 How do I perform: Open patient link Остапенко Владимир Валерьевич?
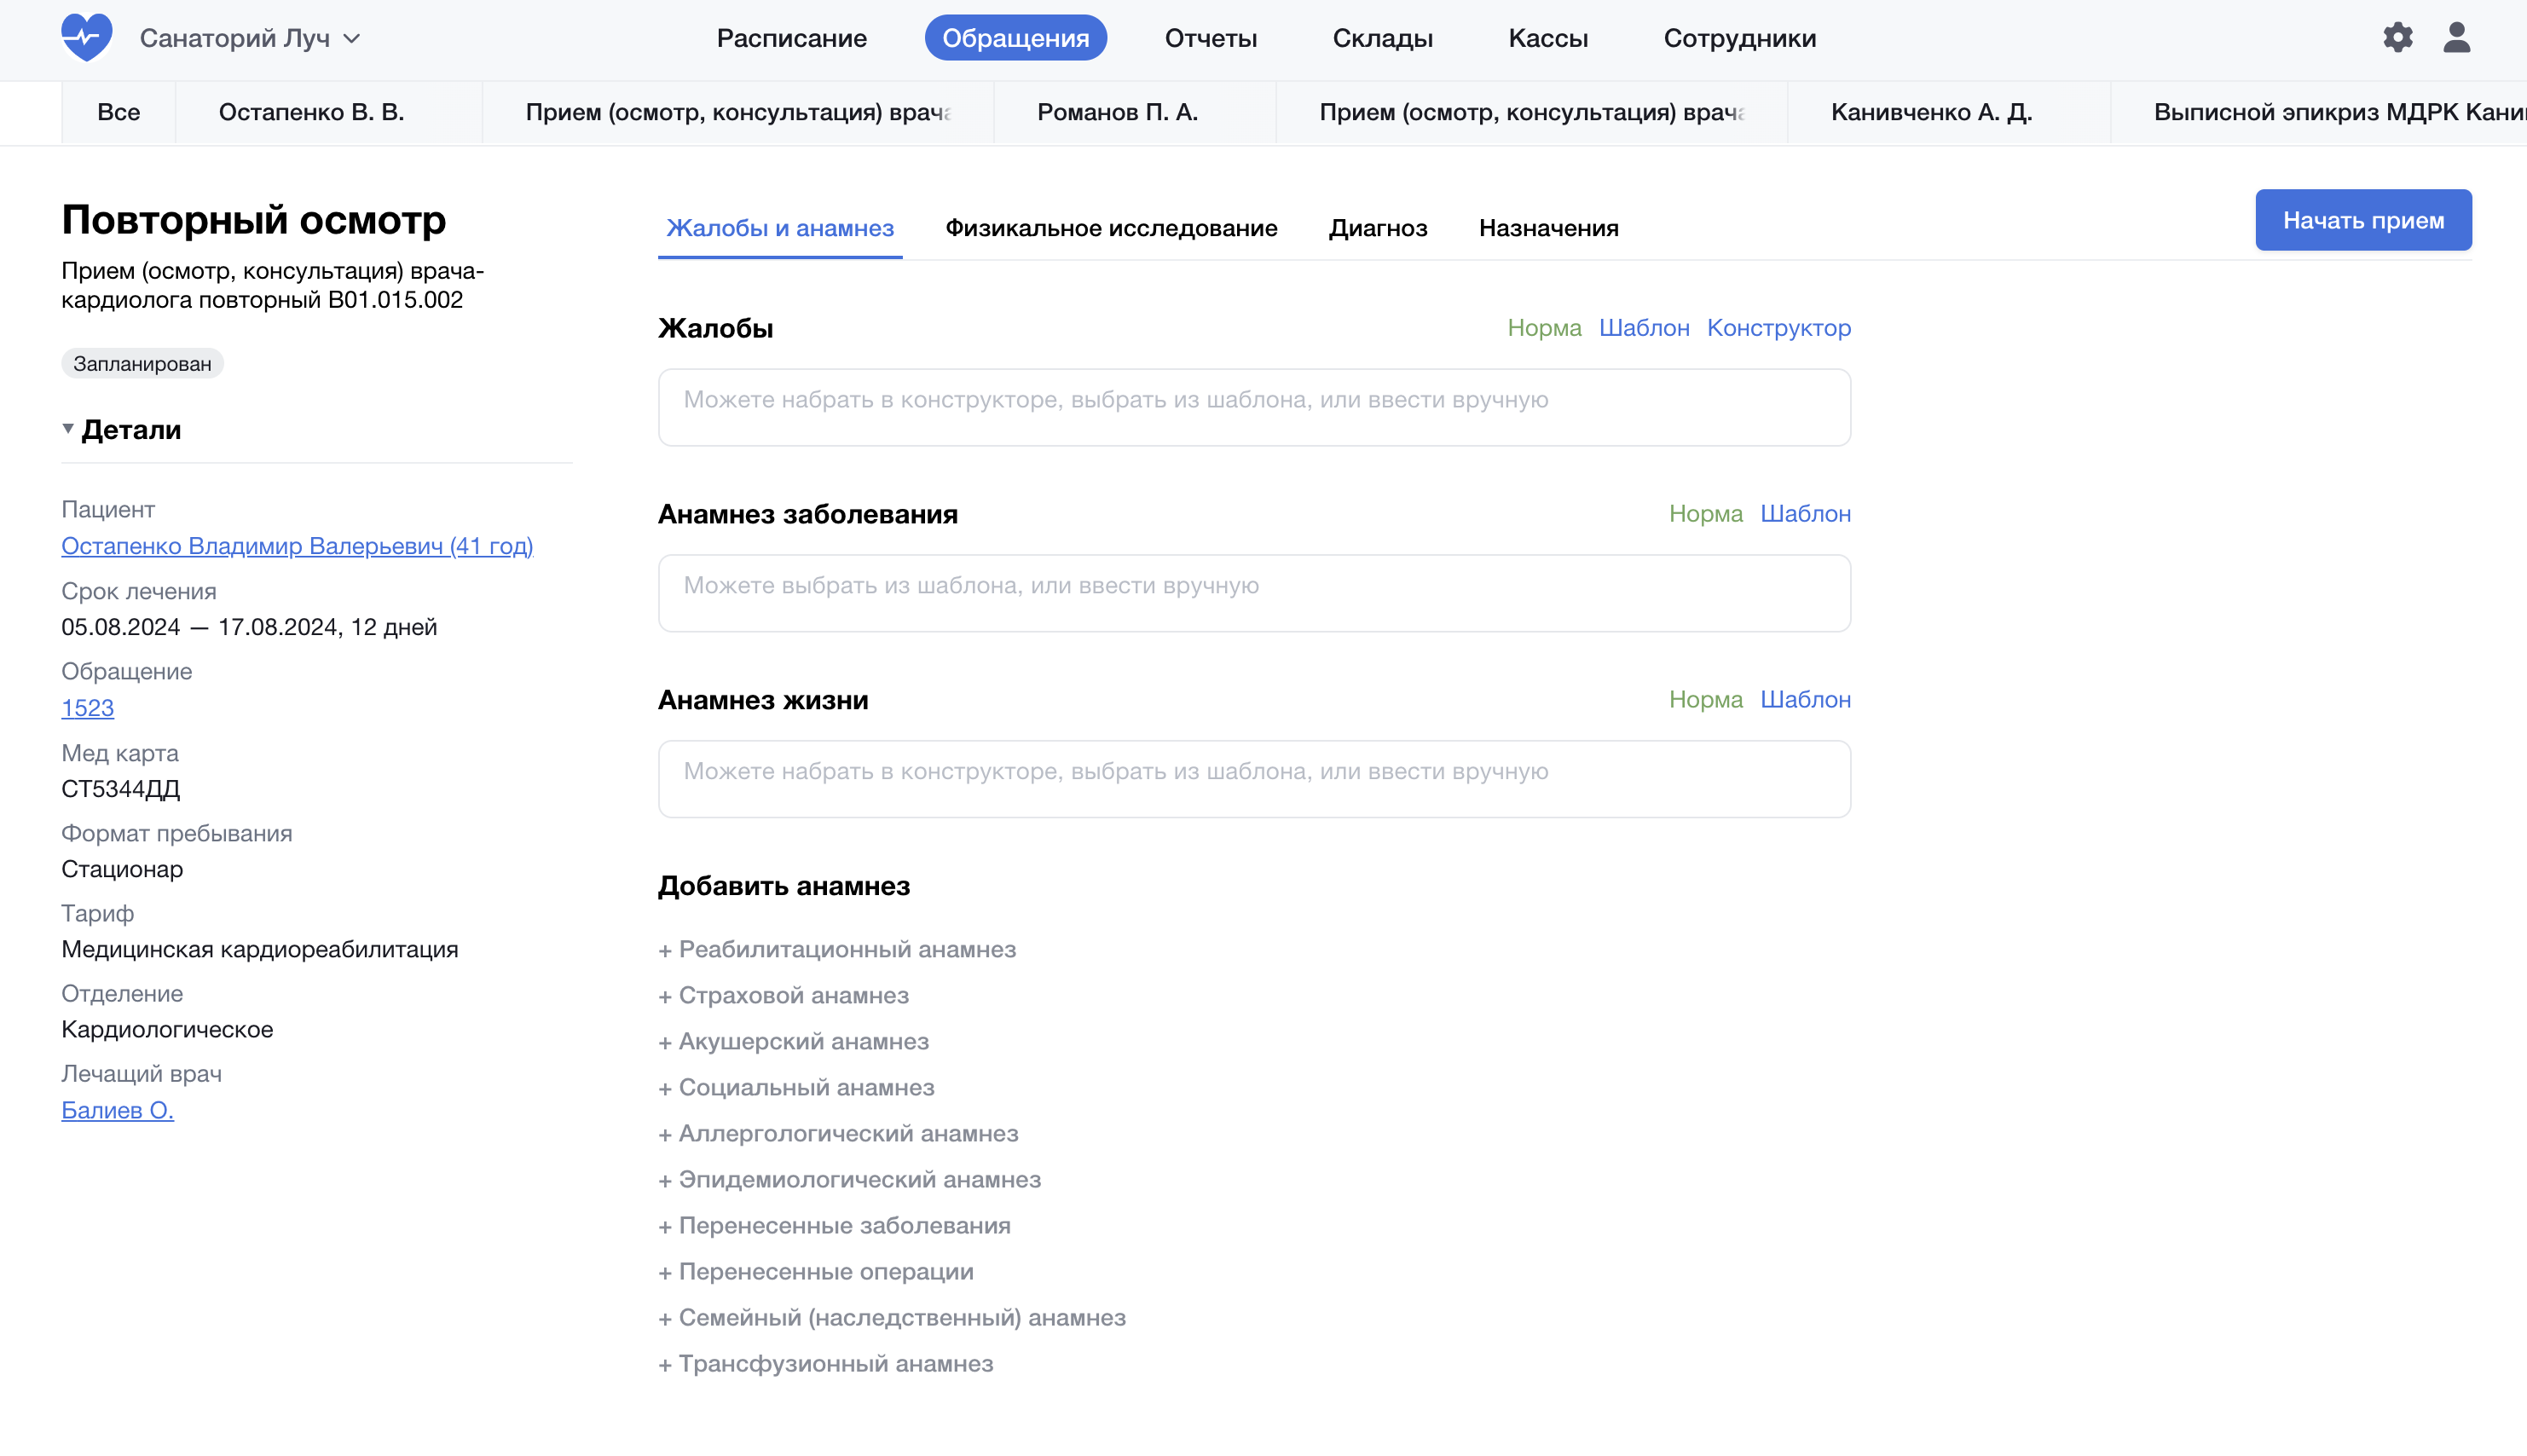(297, 546)
